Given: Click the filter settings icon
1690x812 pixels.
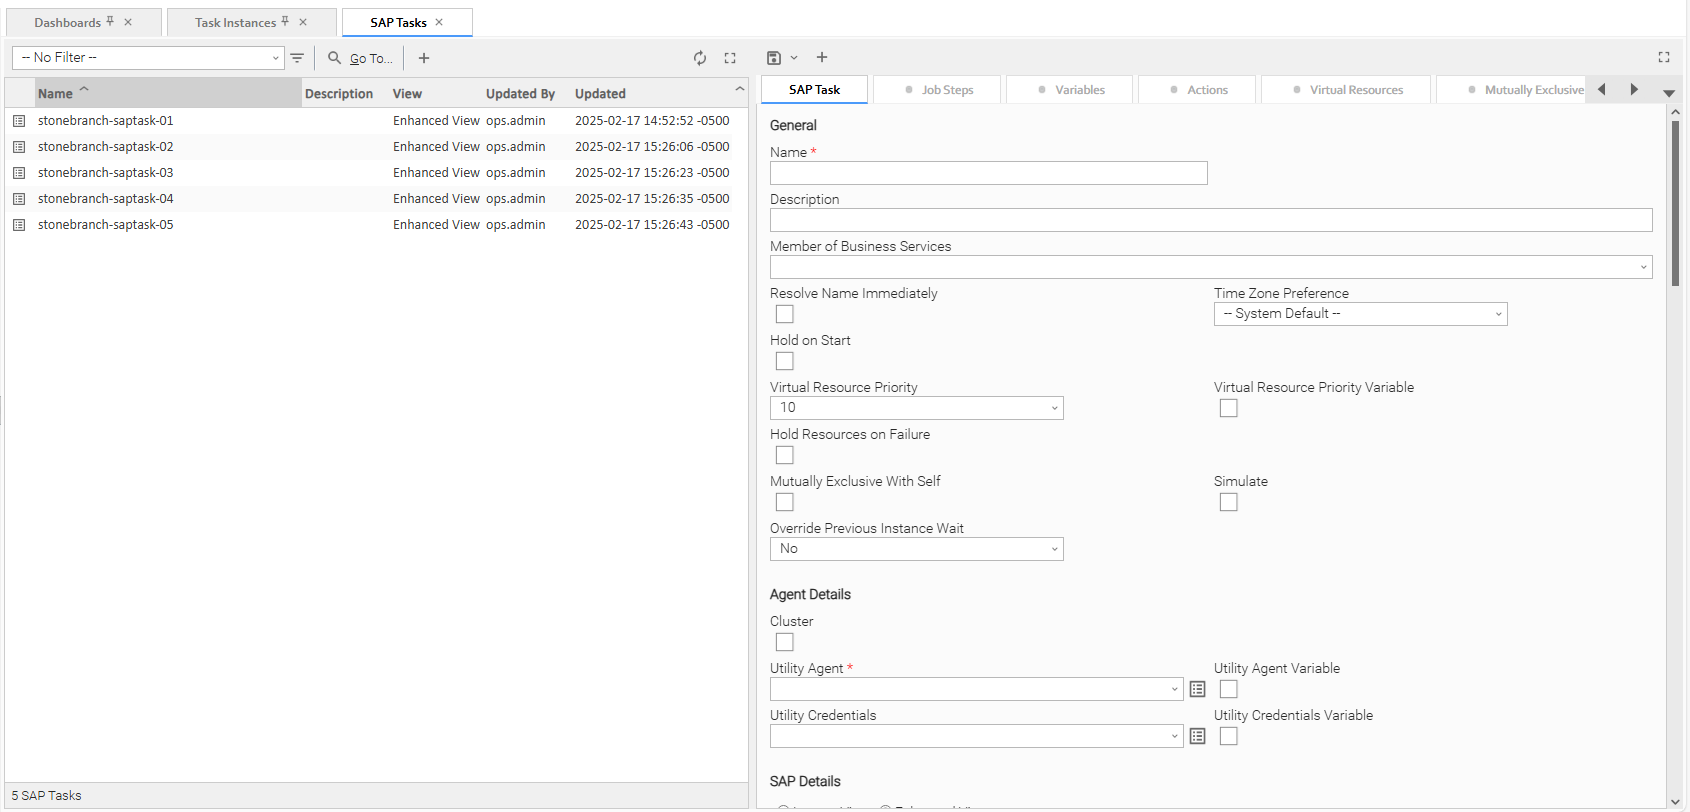Looking at the screenshot, I should pos(297,58).
